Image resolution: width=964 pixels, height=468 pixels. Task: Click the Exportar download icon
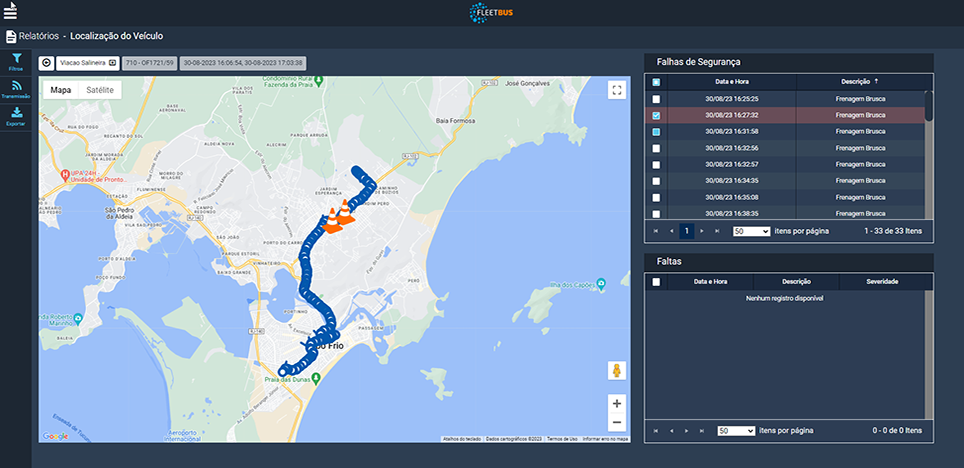16,116
